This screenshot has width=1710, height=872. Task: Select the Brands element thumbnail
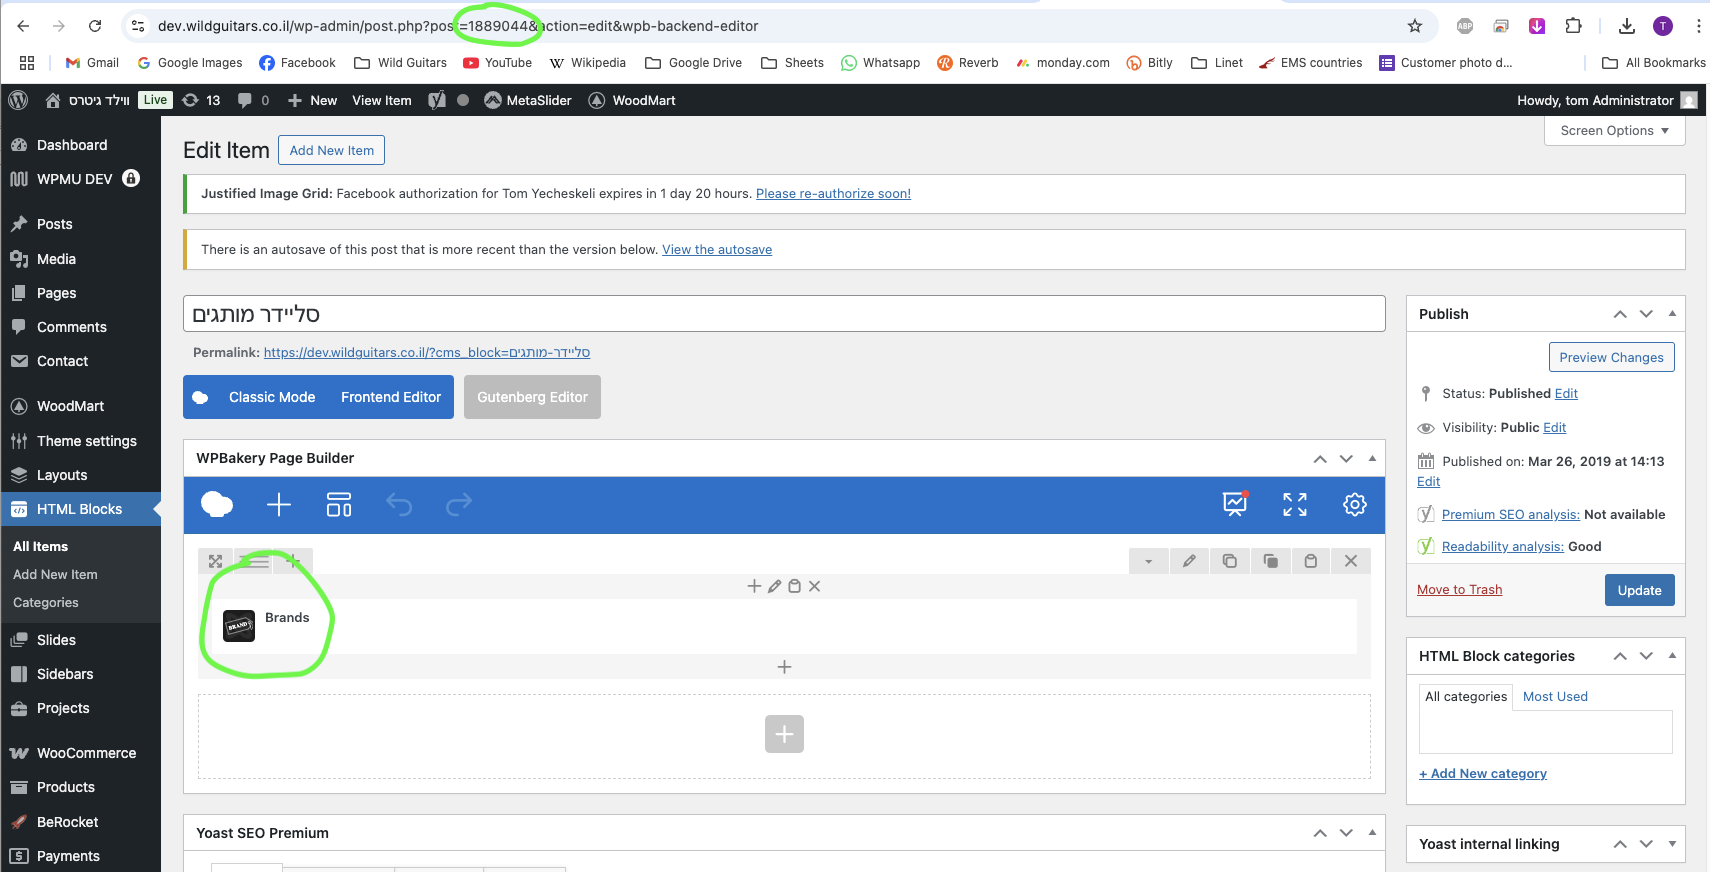coord(239,626)
